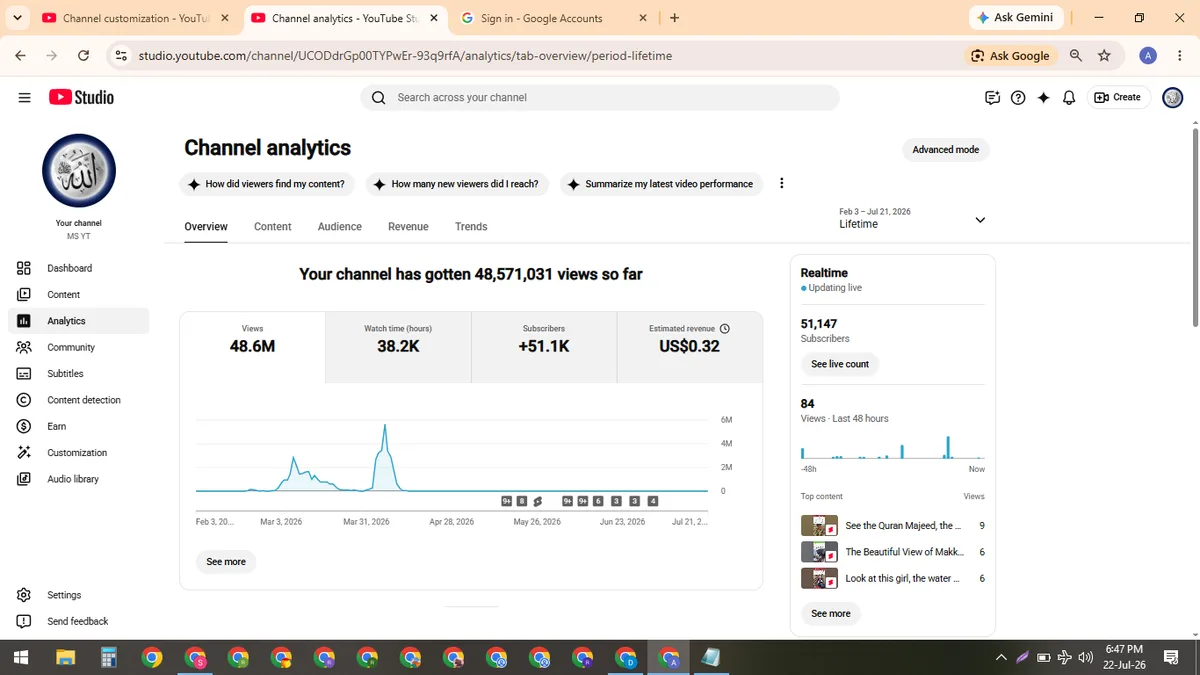Screen dimensions: 1200x675
Task: Open the hamburger menu in YouTube Studio
Action: [x=25, y=97]
